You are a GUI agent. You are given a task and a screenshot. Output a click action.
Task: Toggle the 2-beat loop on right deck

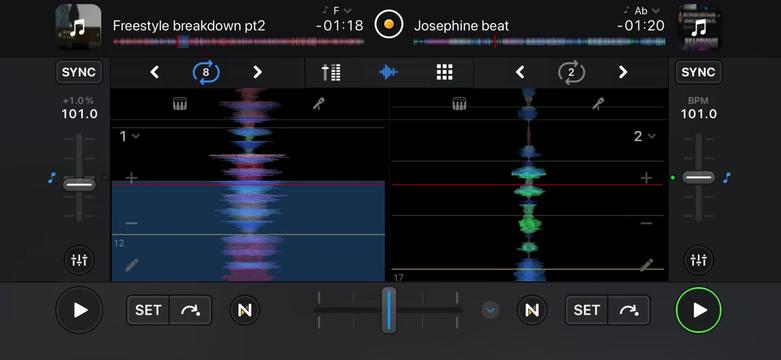[x=571, y=73]
